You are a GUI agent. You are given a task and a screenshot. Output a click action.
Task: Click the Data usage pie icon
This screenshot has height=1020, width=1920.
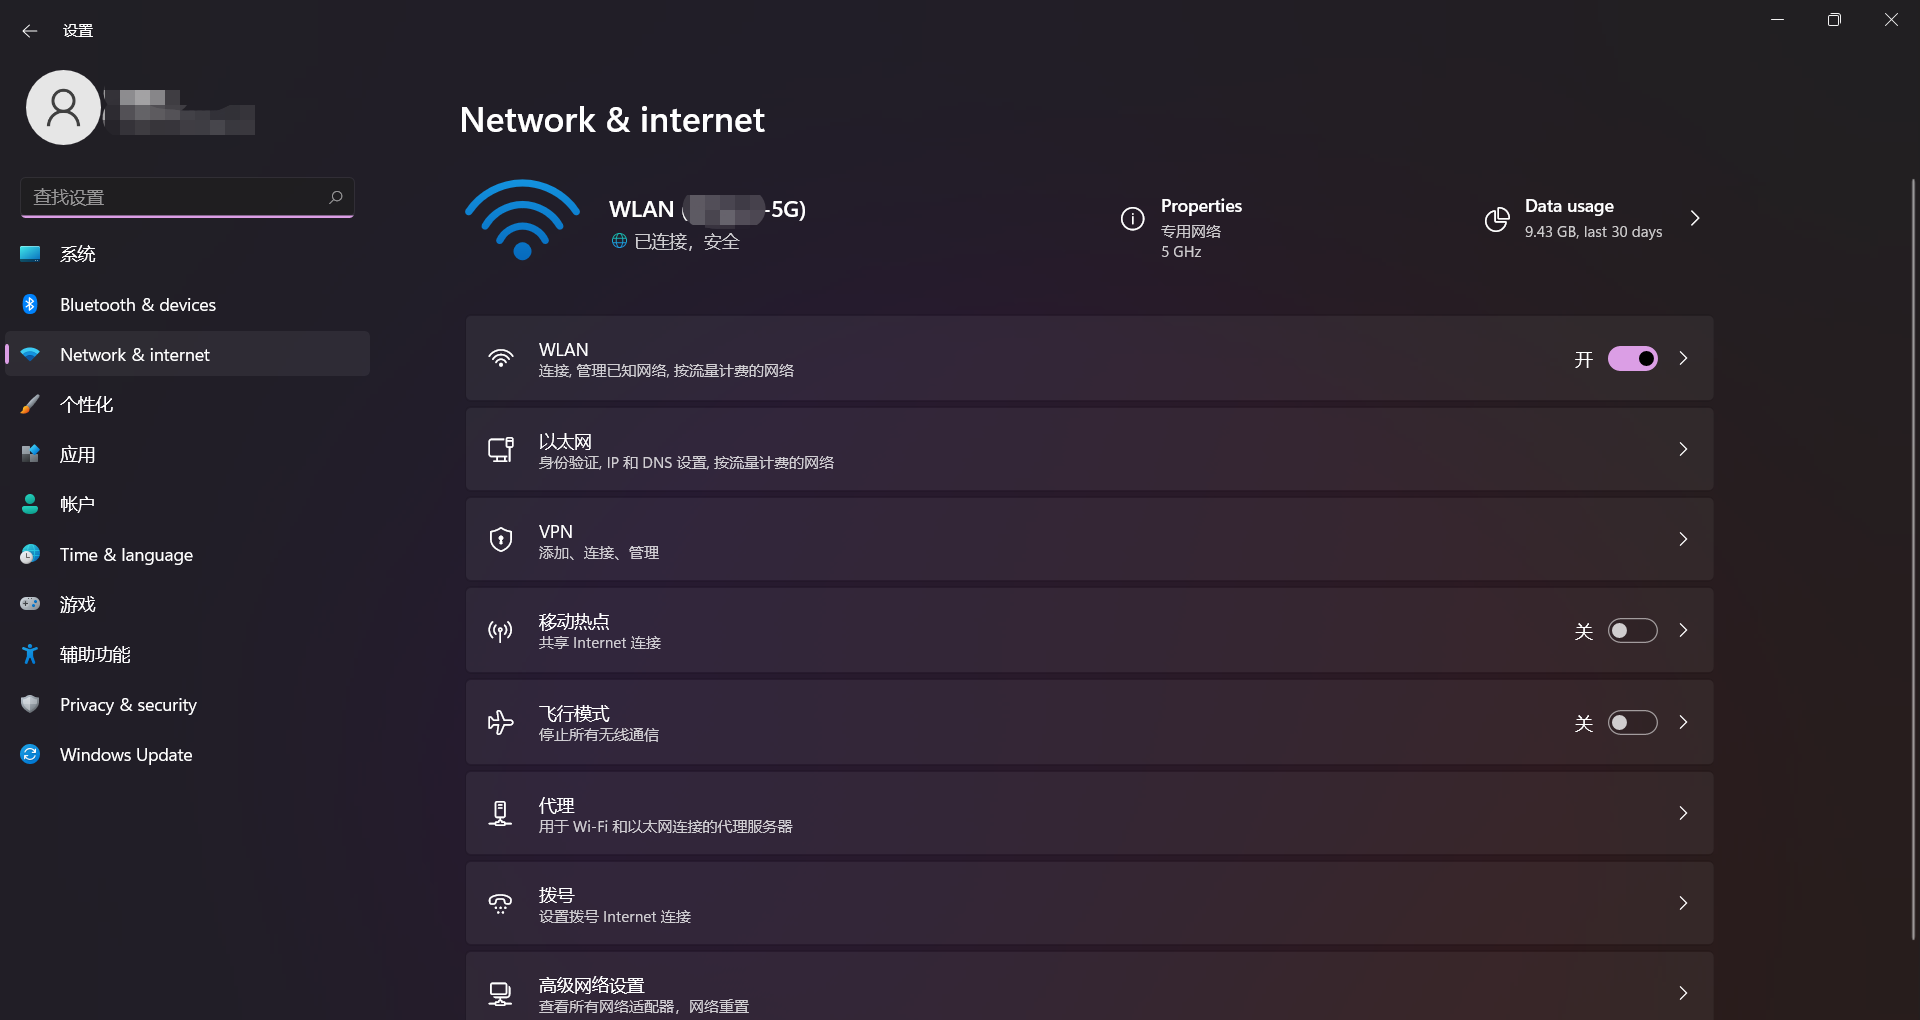1496,219
